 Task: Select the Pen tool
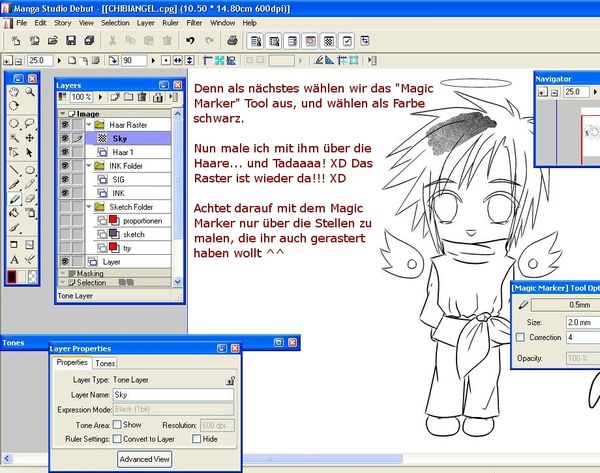[14, 184]
